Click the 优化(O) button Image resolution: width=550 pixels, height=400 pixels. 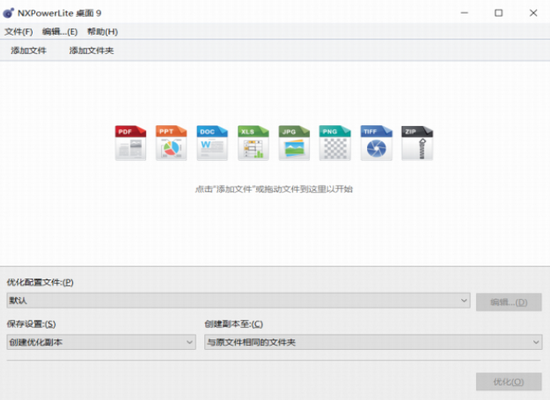coord(509,382)
